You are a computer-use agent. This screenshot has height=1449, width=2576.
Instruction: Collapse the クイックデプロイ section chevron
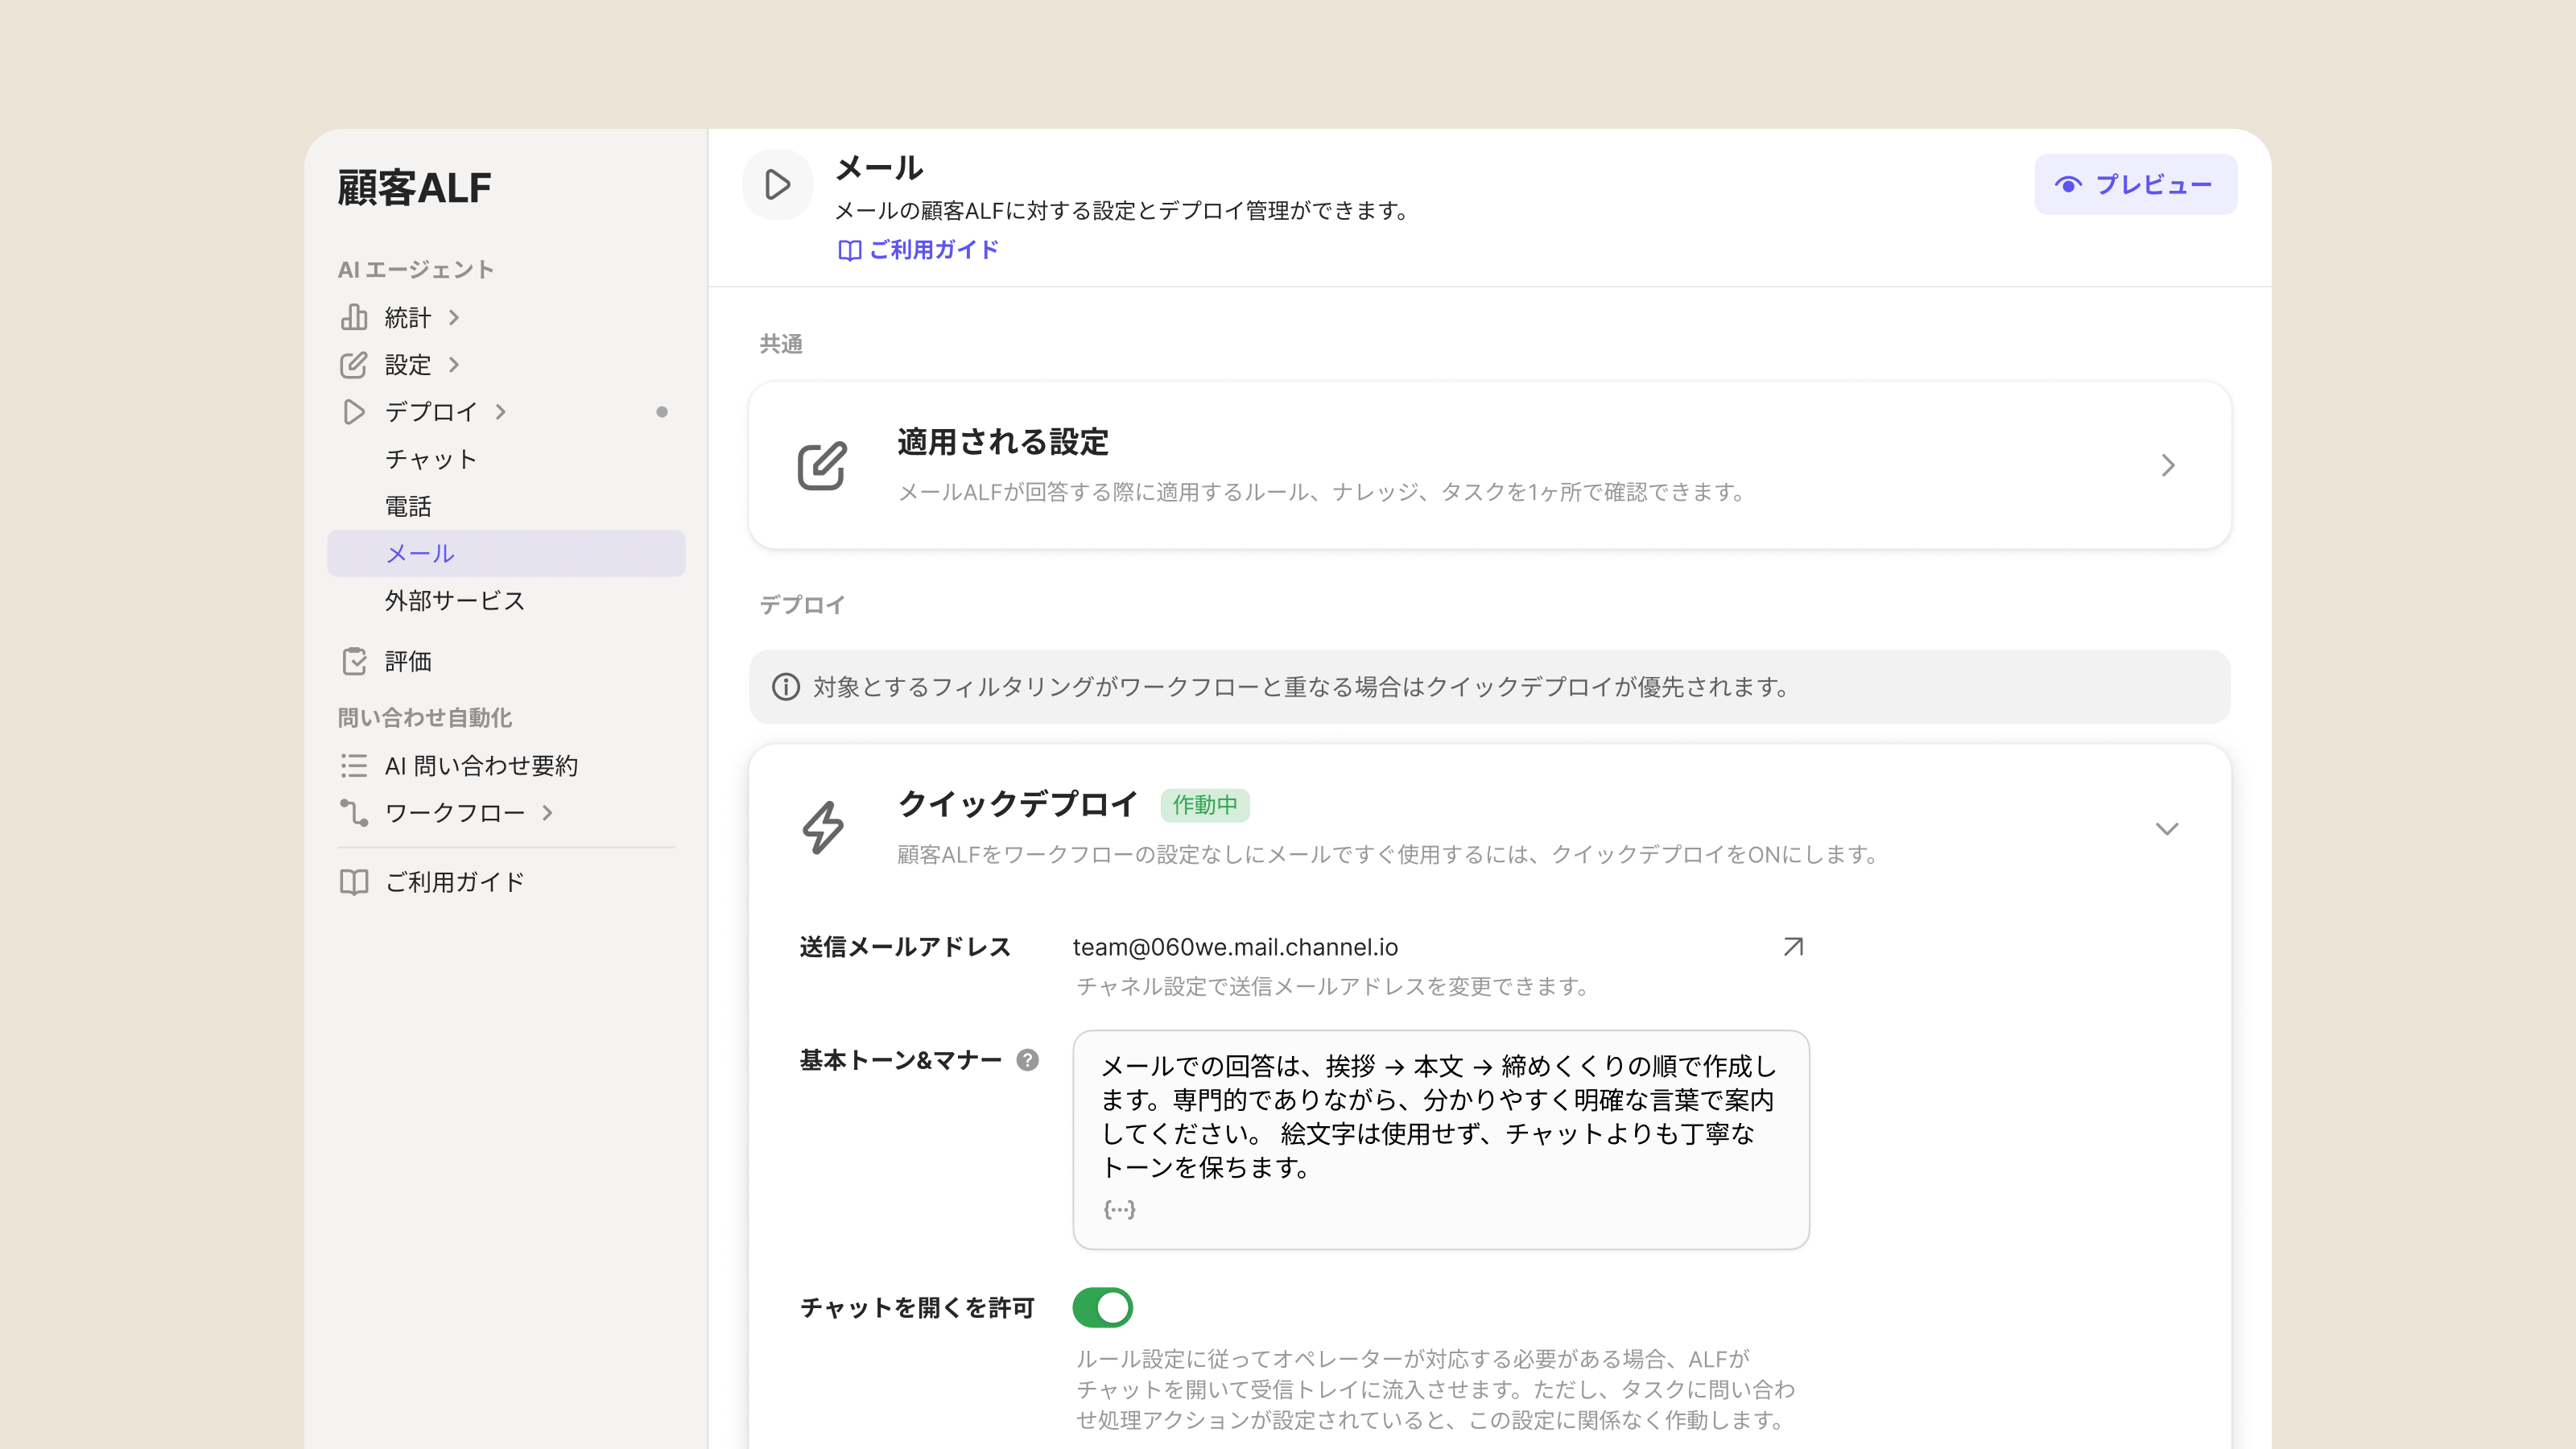pyautogui.click(x=2166, y=828)
